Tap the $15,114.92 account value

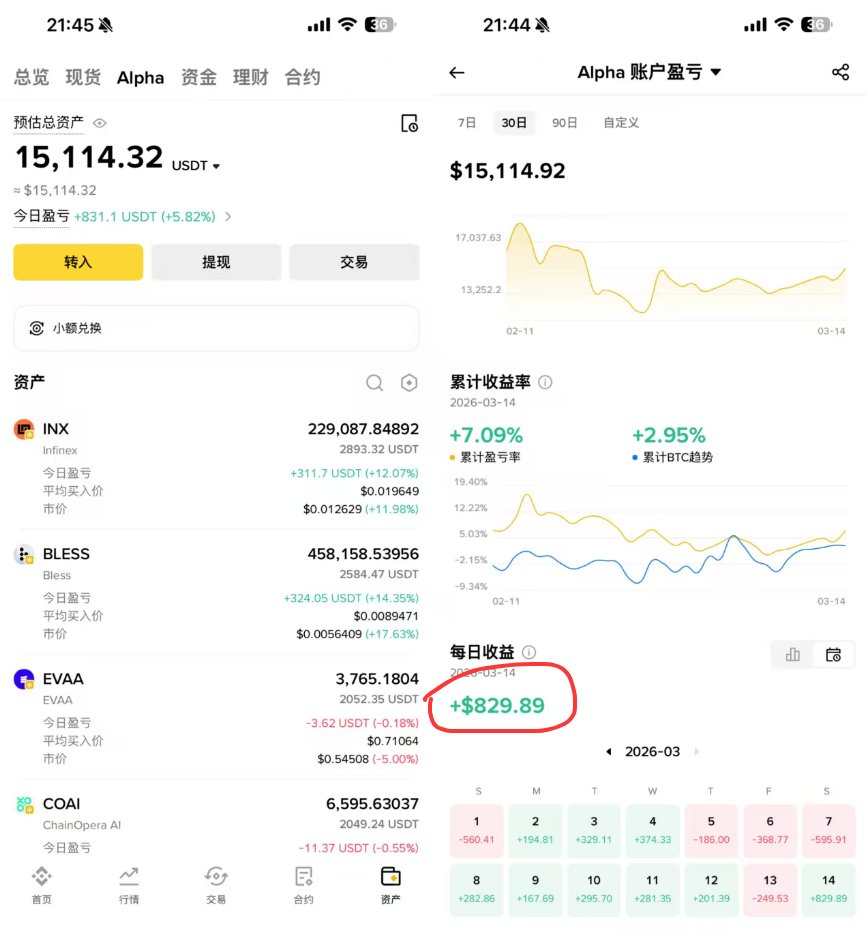[508, 171]
